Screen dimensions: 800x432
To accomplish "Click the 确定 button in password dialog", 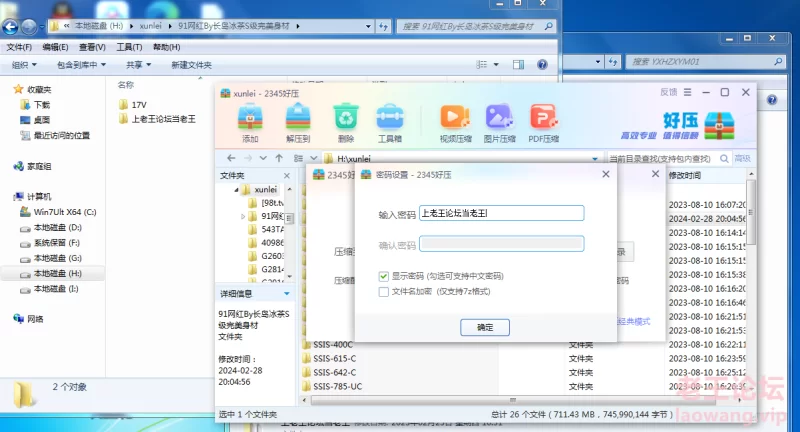I will pos(485,327).
